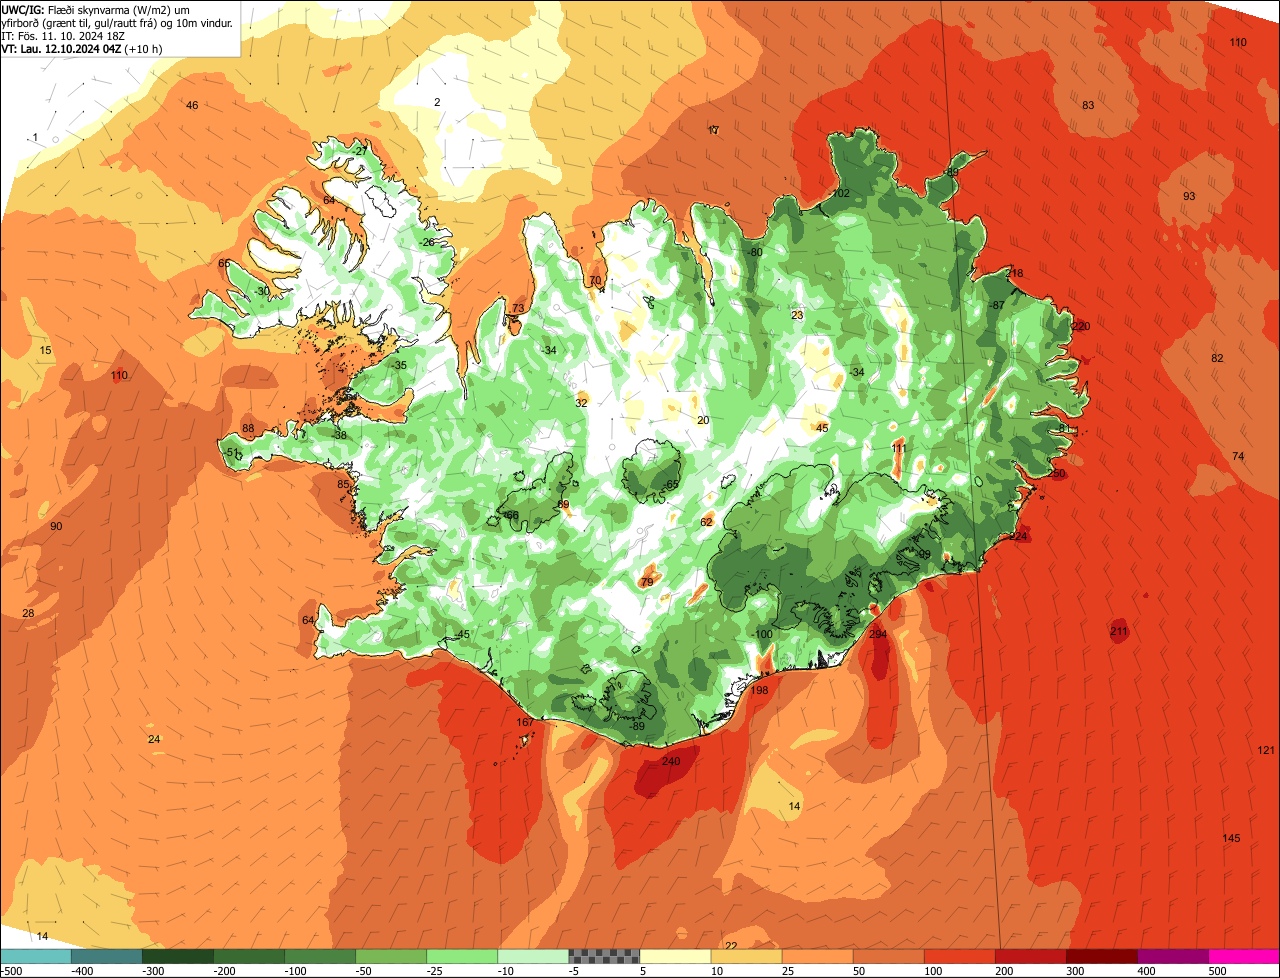
Task: Click the map value 111
Action: click(899, 449)
